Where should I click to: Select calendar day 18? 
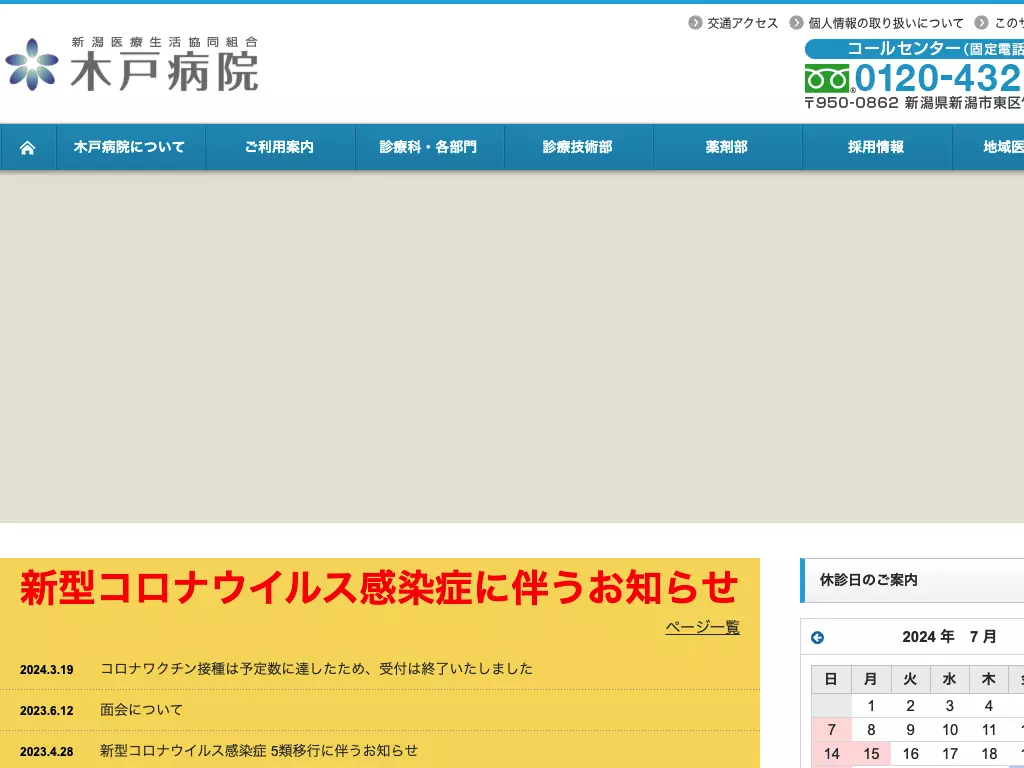tap(989, 754)
